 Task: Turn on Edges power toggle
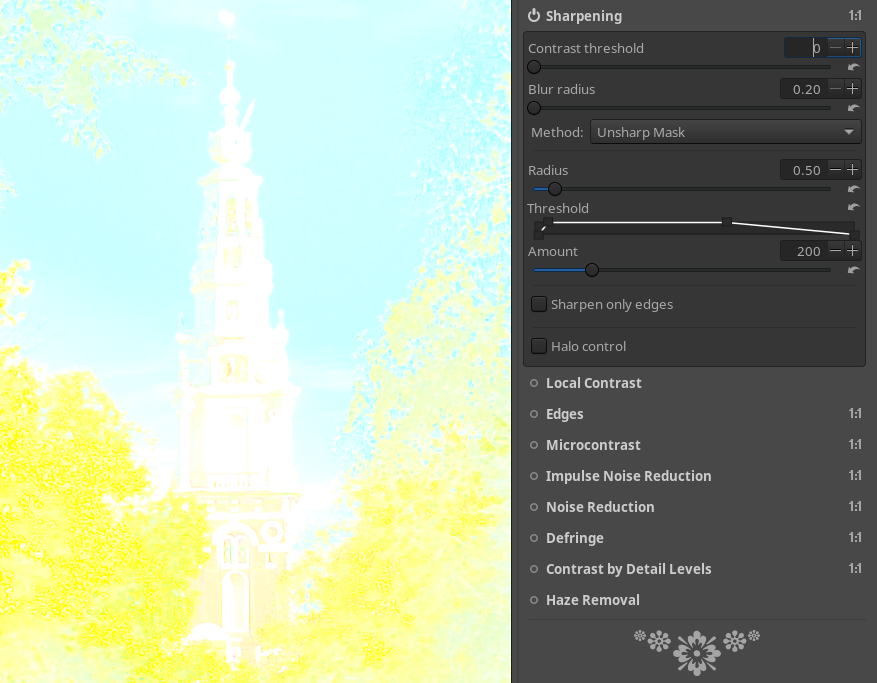tap(534, 414)
